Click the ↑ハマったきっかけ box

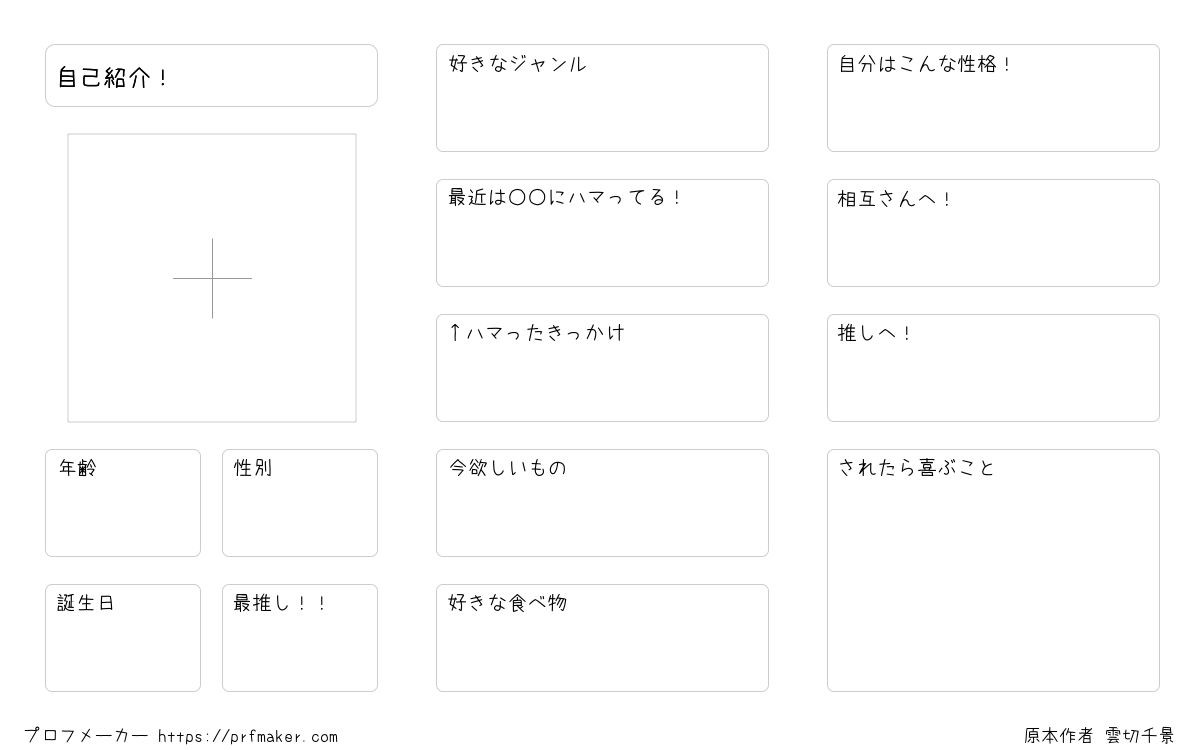click(602, 368)
